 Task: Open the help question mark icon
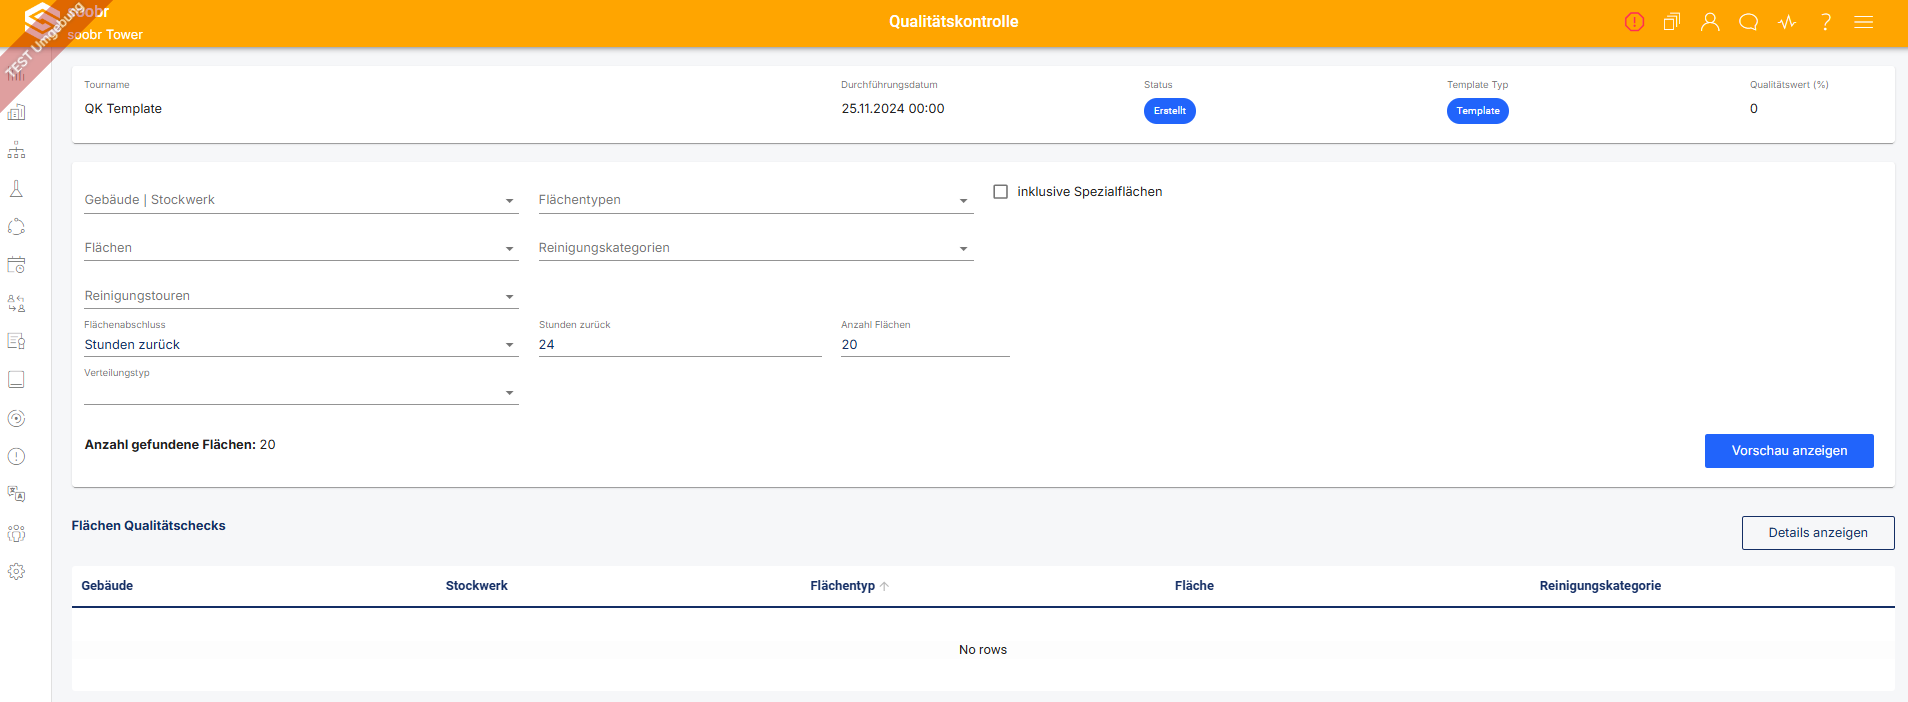tap(1826, 22)
